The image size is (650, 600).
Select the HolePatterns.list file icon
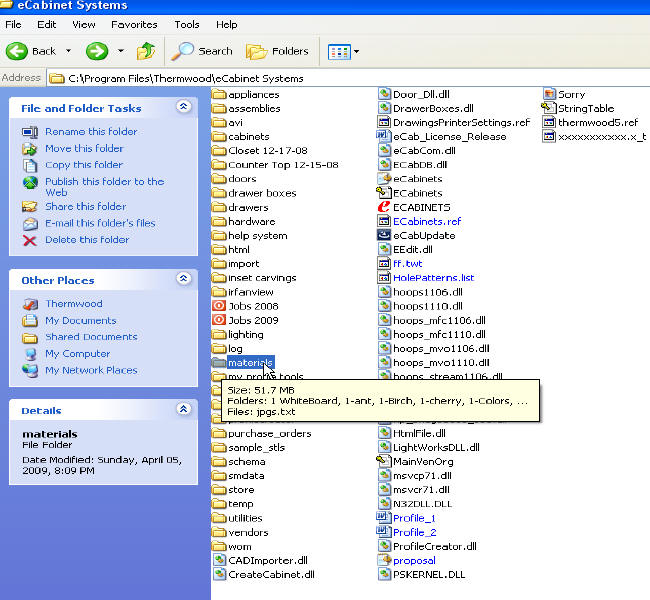tap(384, 277)
